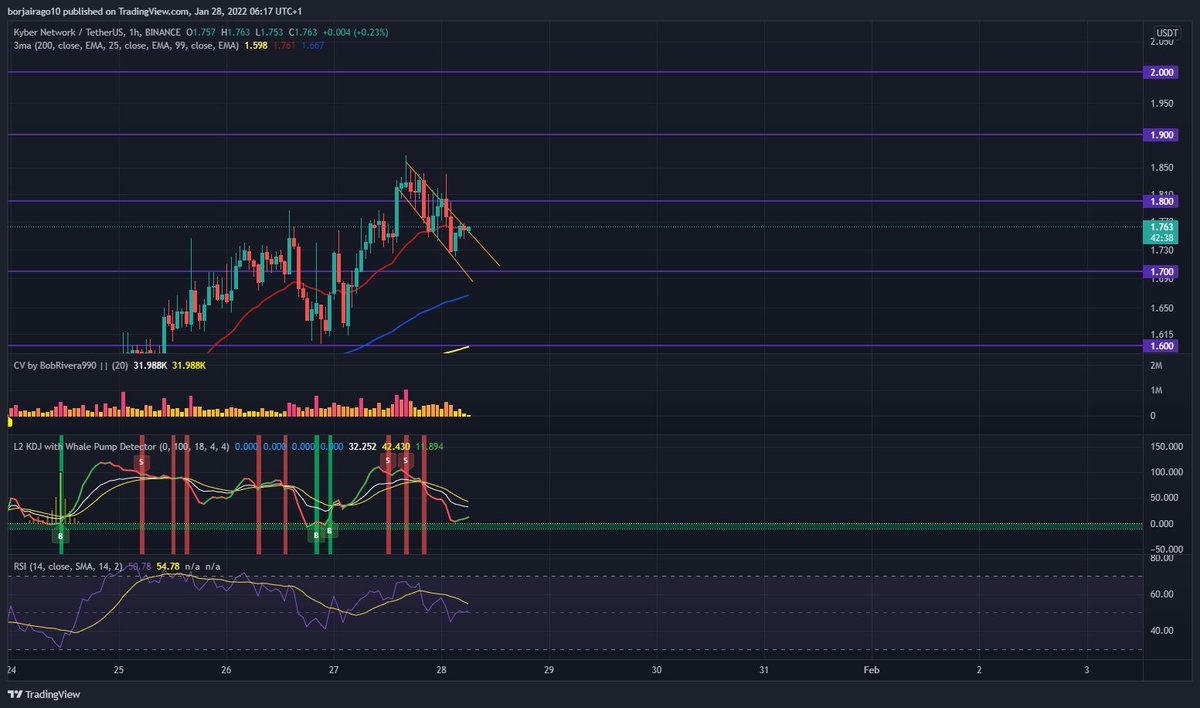Click the yellow marker at volume pane left edge
1200x708 pixels.
pos(10,423)
